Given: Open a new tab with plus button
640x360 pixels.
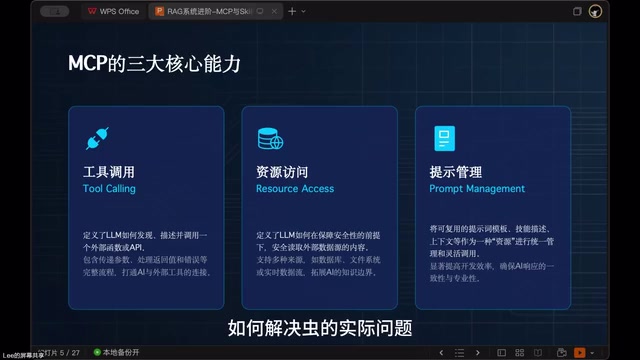Looking at the screenshot, I should click(292, 11).
